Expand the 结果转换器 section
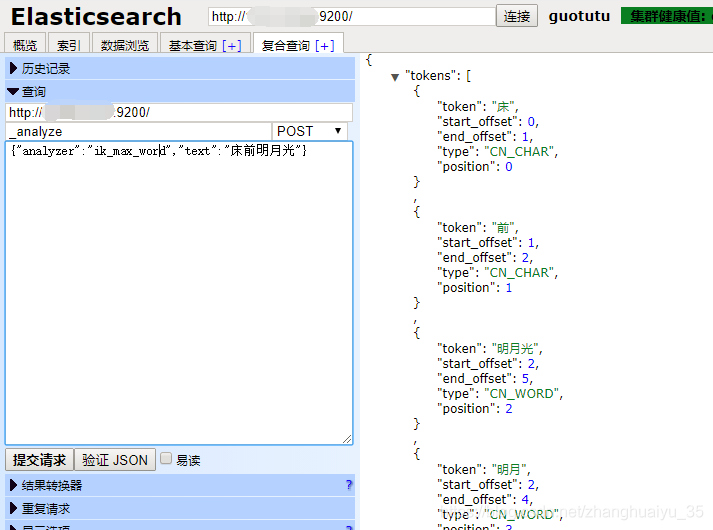Screen dimensions: 713x530 (180, 485)
